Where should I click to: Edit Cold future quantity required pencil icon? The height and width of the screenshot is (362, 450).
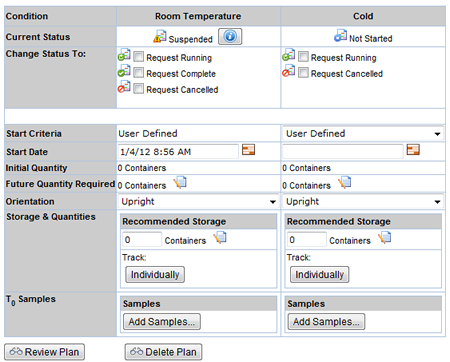tap(345, 183)
